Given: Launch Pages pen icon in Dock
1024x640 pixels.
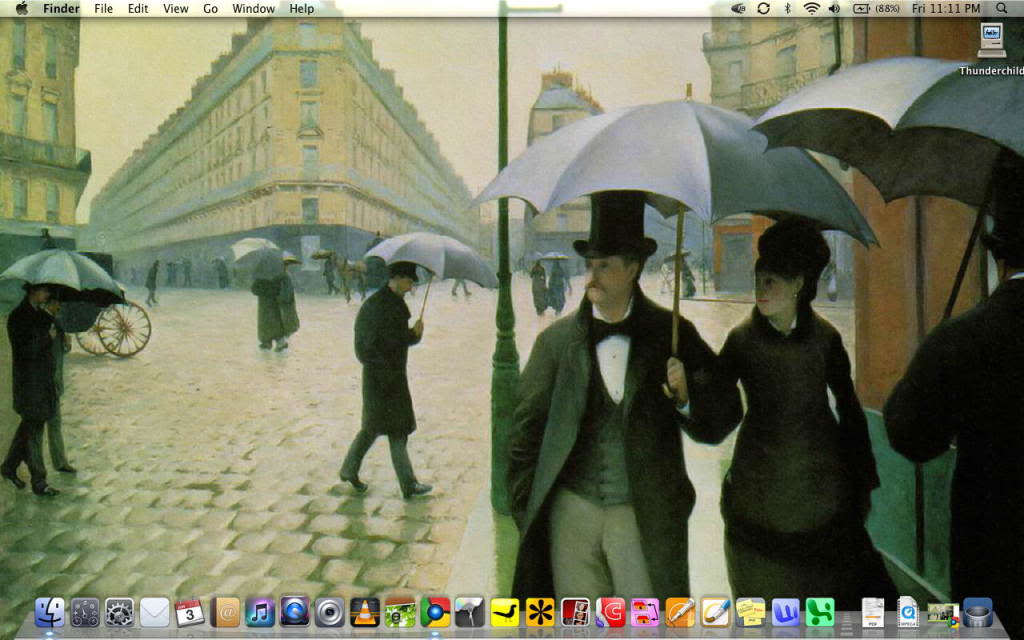Looking at the screenshot, I should [680, 613].
